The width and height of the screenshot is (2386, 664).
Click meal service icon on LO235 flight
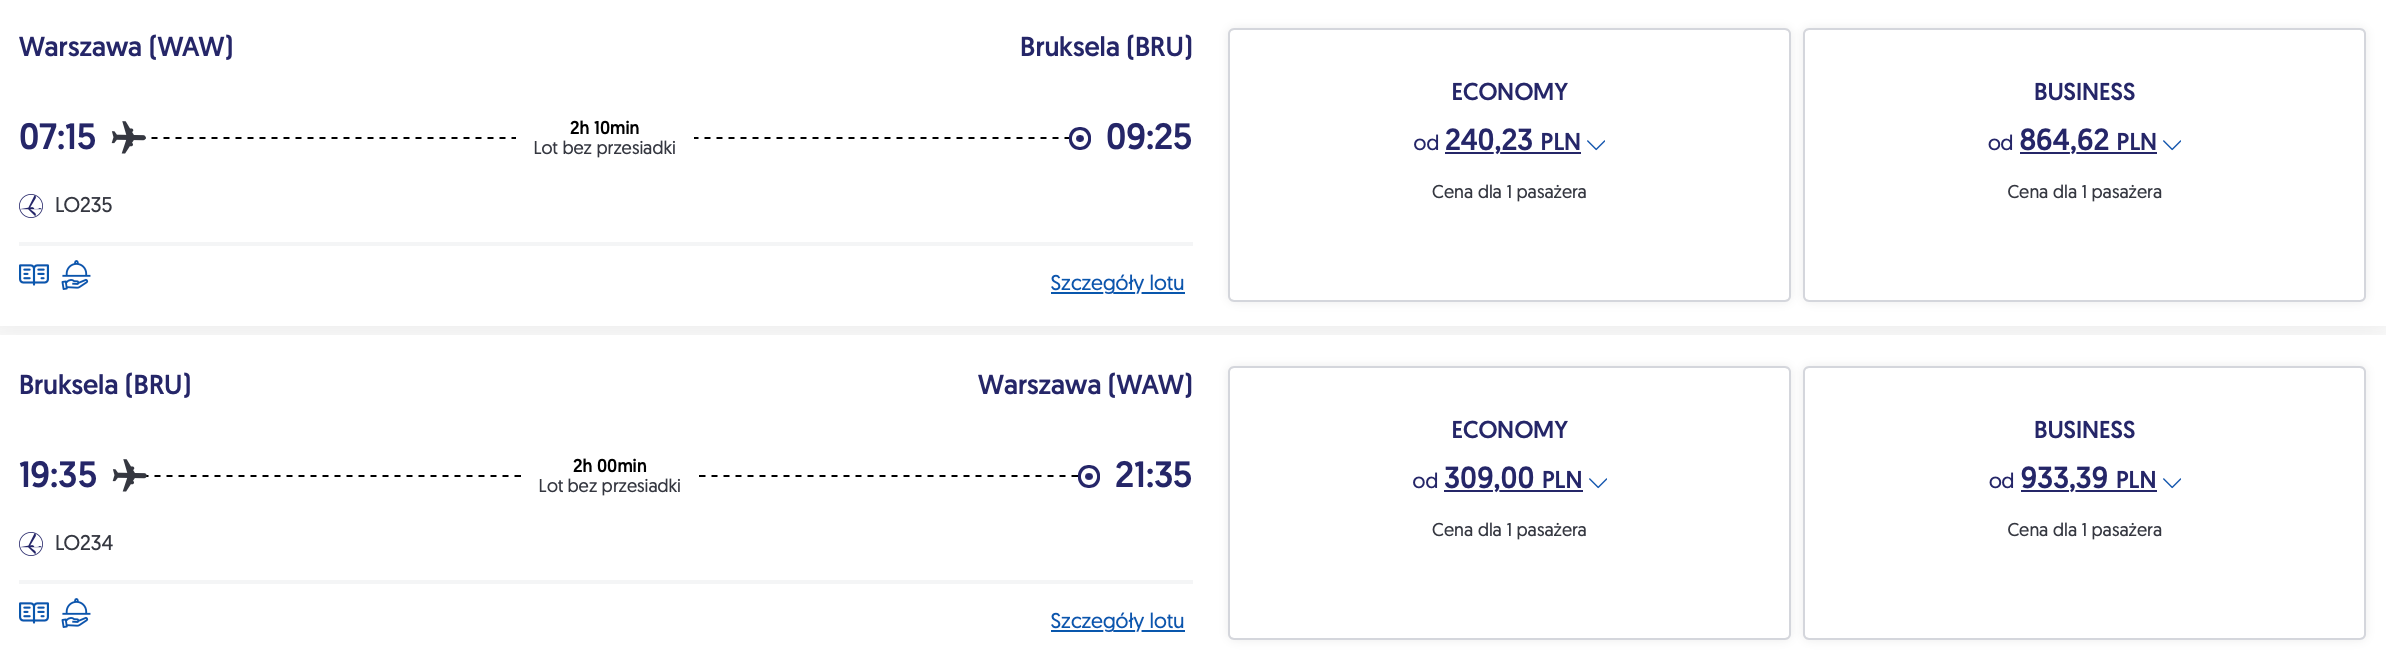76,275
